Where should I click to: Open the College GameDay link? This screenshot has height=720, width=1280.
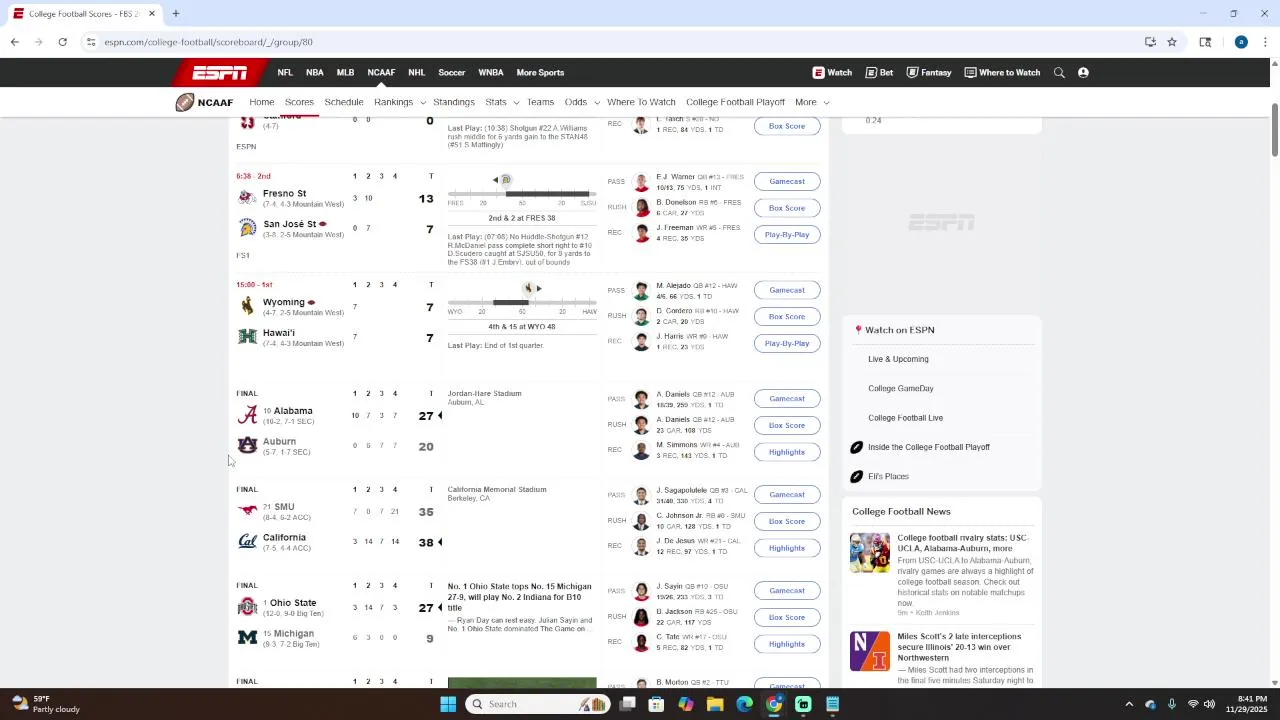coord(900,388)
